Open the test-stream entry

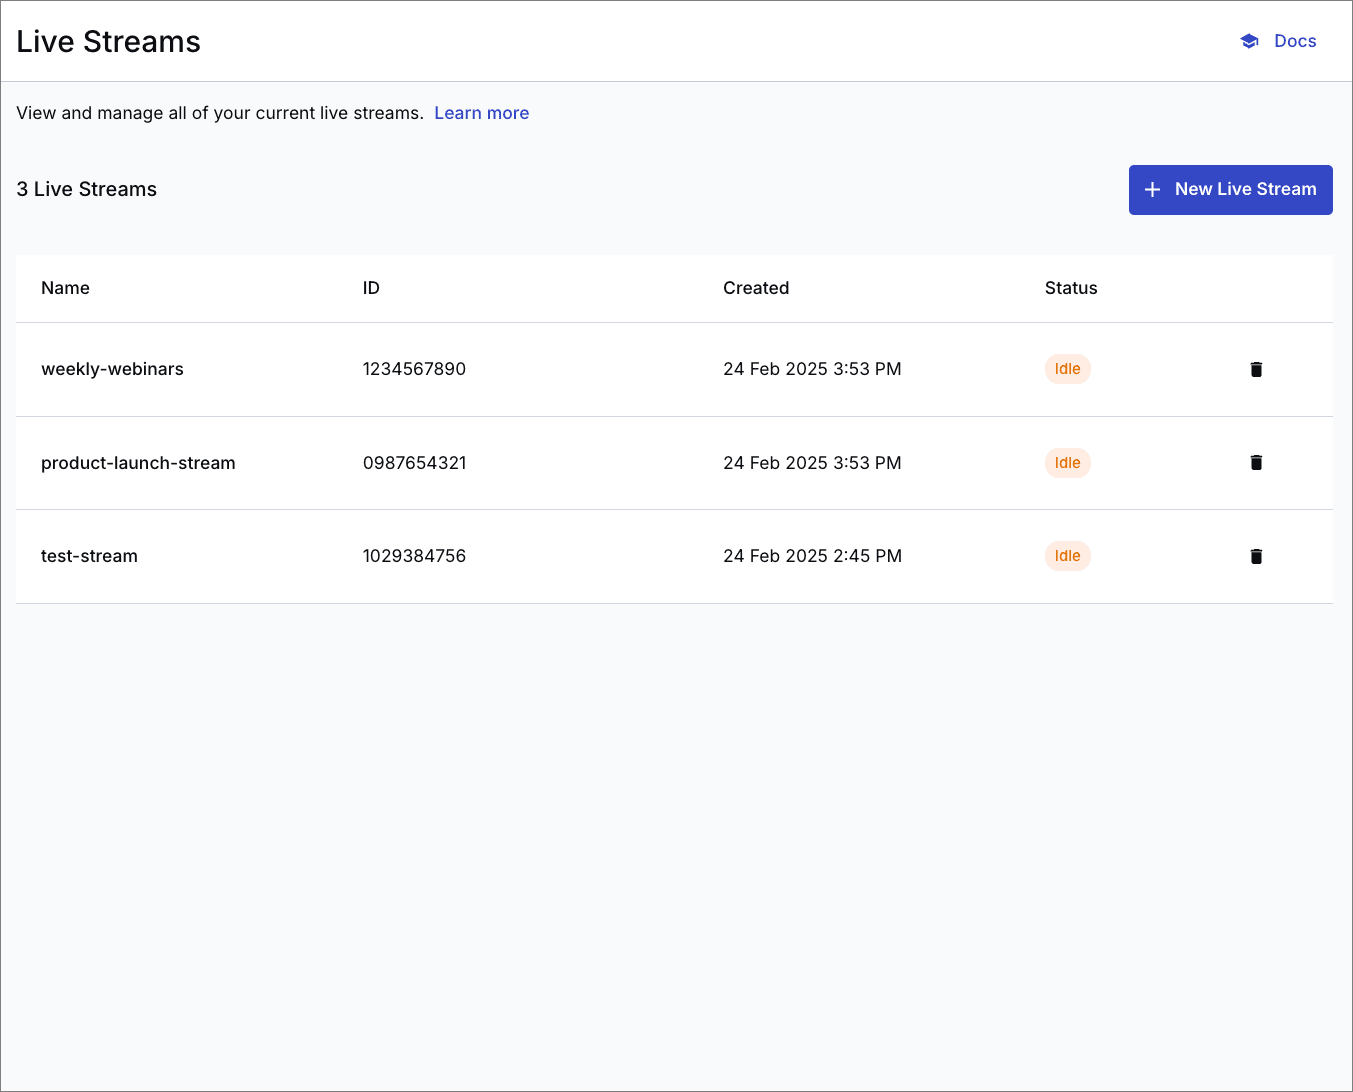coord(89,556)
